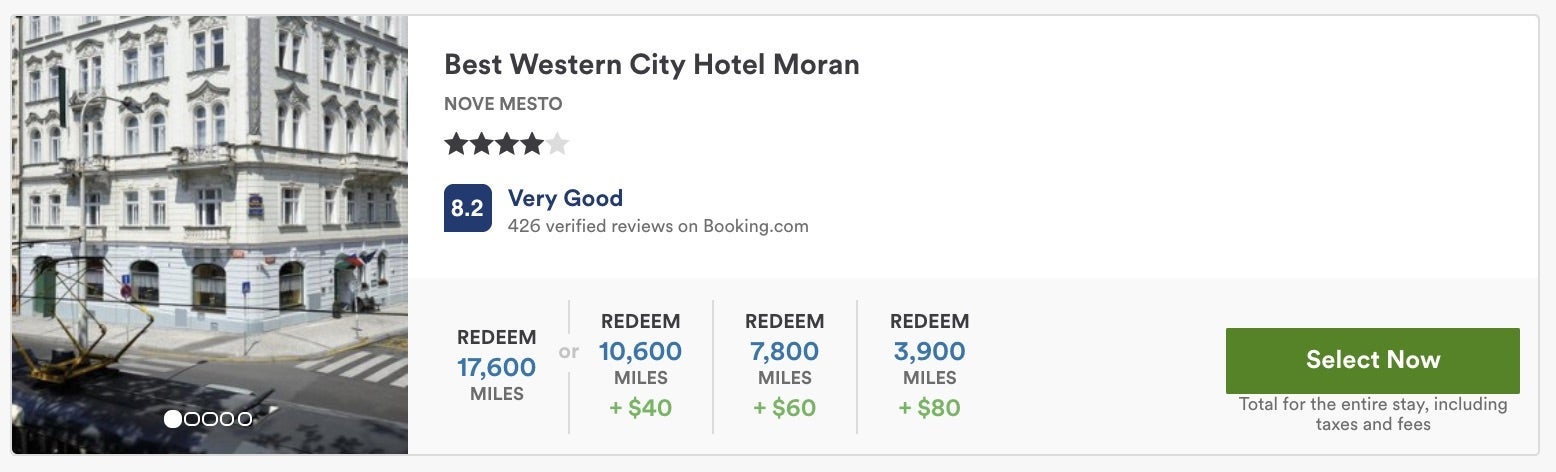Select the third photo carousel dot
The height and width of the screenshot is (472, 1556).
click(x=210, y=419)
